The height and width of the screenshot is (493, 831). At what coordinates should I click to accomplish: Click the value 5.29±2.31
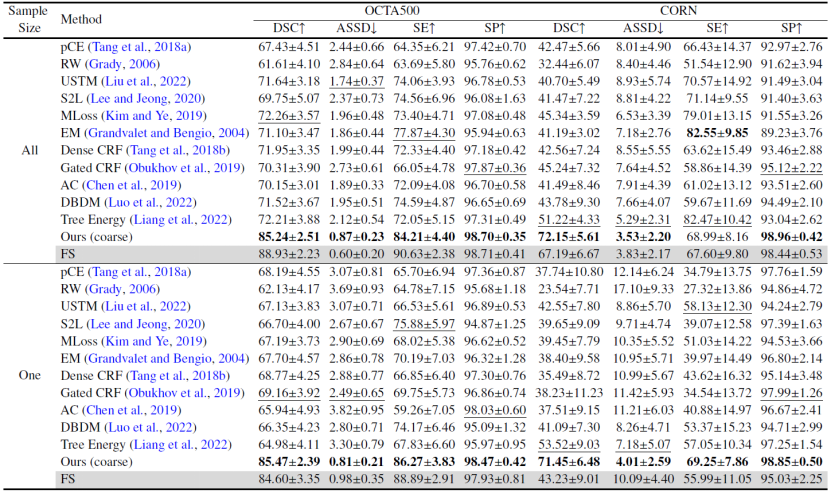643,219
